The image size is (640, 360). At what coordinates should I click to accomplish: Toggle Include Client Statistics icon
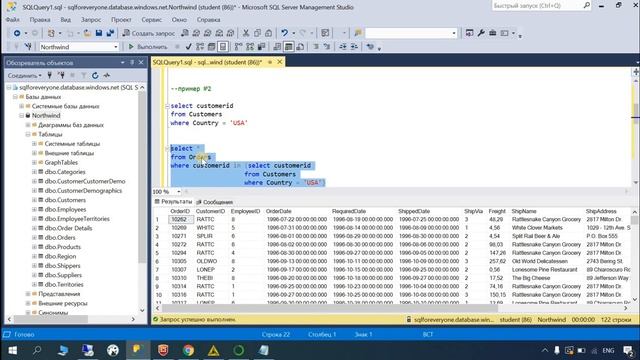261,47
